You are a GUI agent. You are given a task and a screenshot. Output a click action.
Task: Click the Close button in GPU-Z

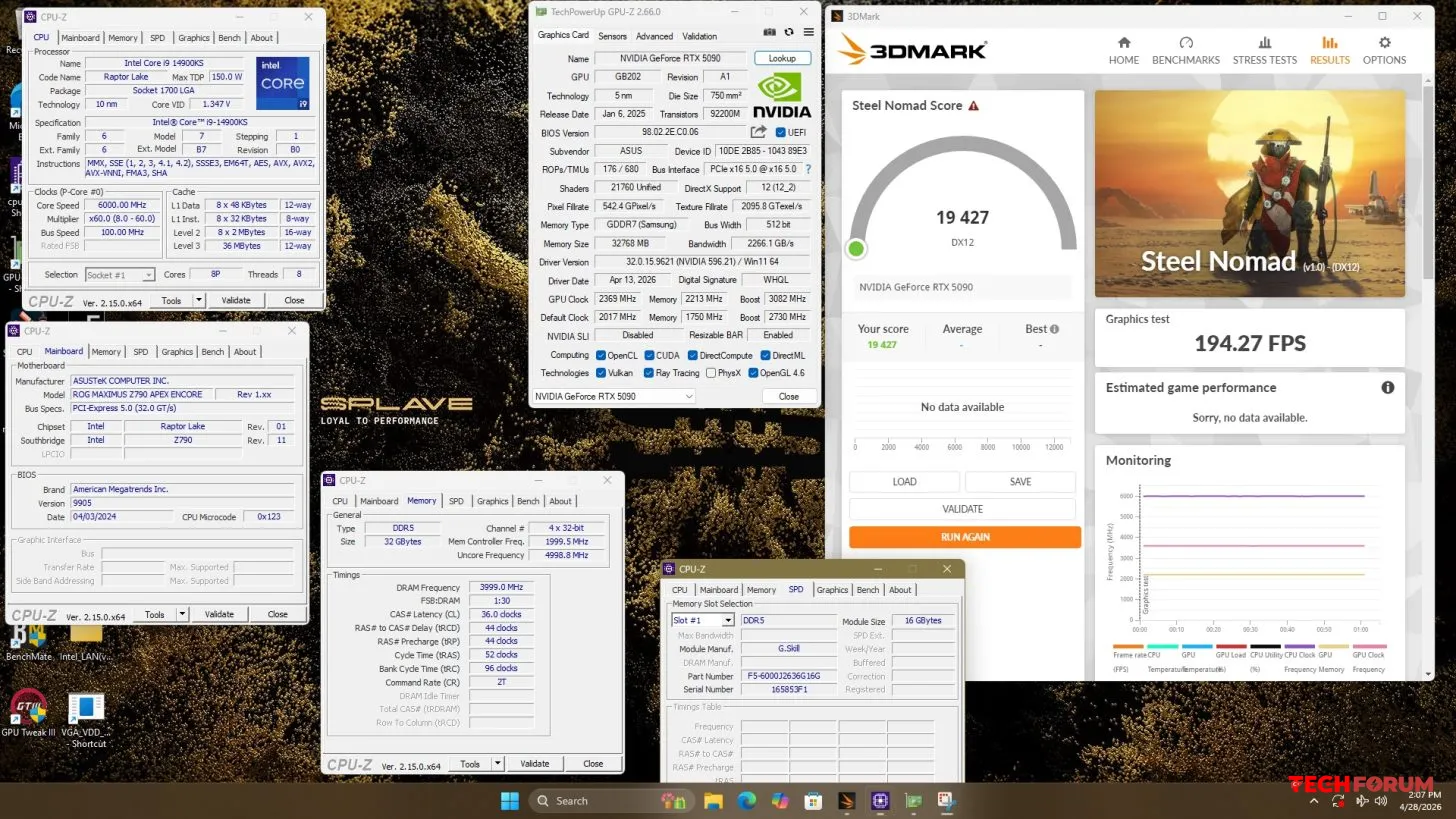[789, 396]
